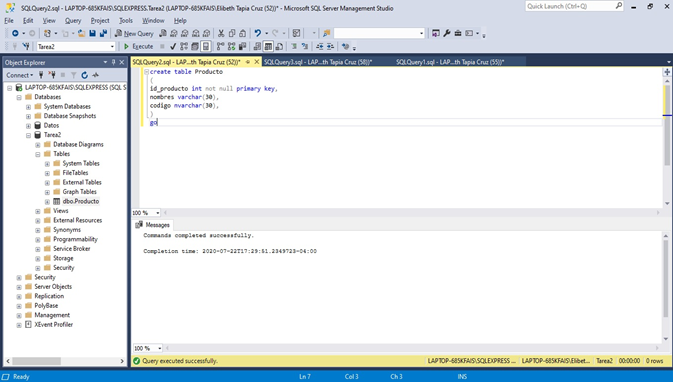Switch to the SQLQuery3.sql tab
Screen dimensions: 673x382
point(318,62)
